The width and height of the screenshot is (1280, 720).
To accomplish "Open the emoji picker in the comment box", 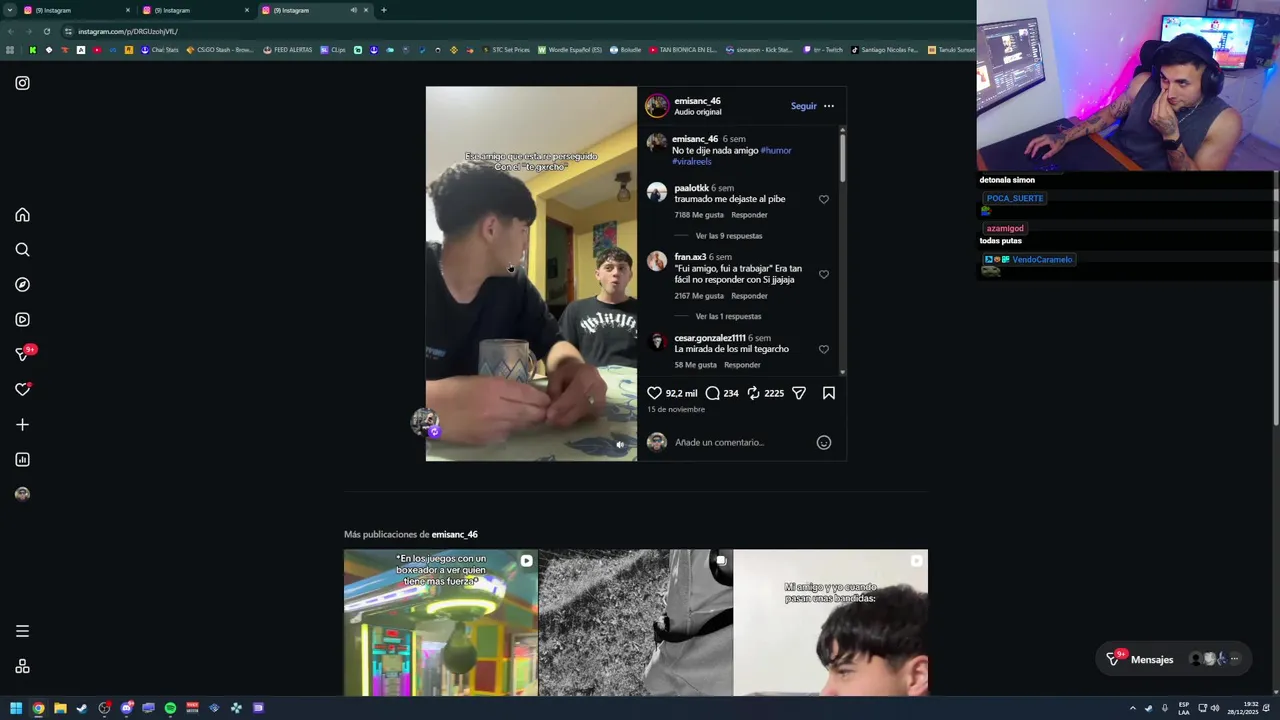I will [x=824, y=442].
